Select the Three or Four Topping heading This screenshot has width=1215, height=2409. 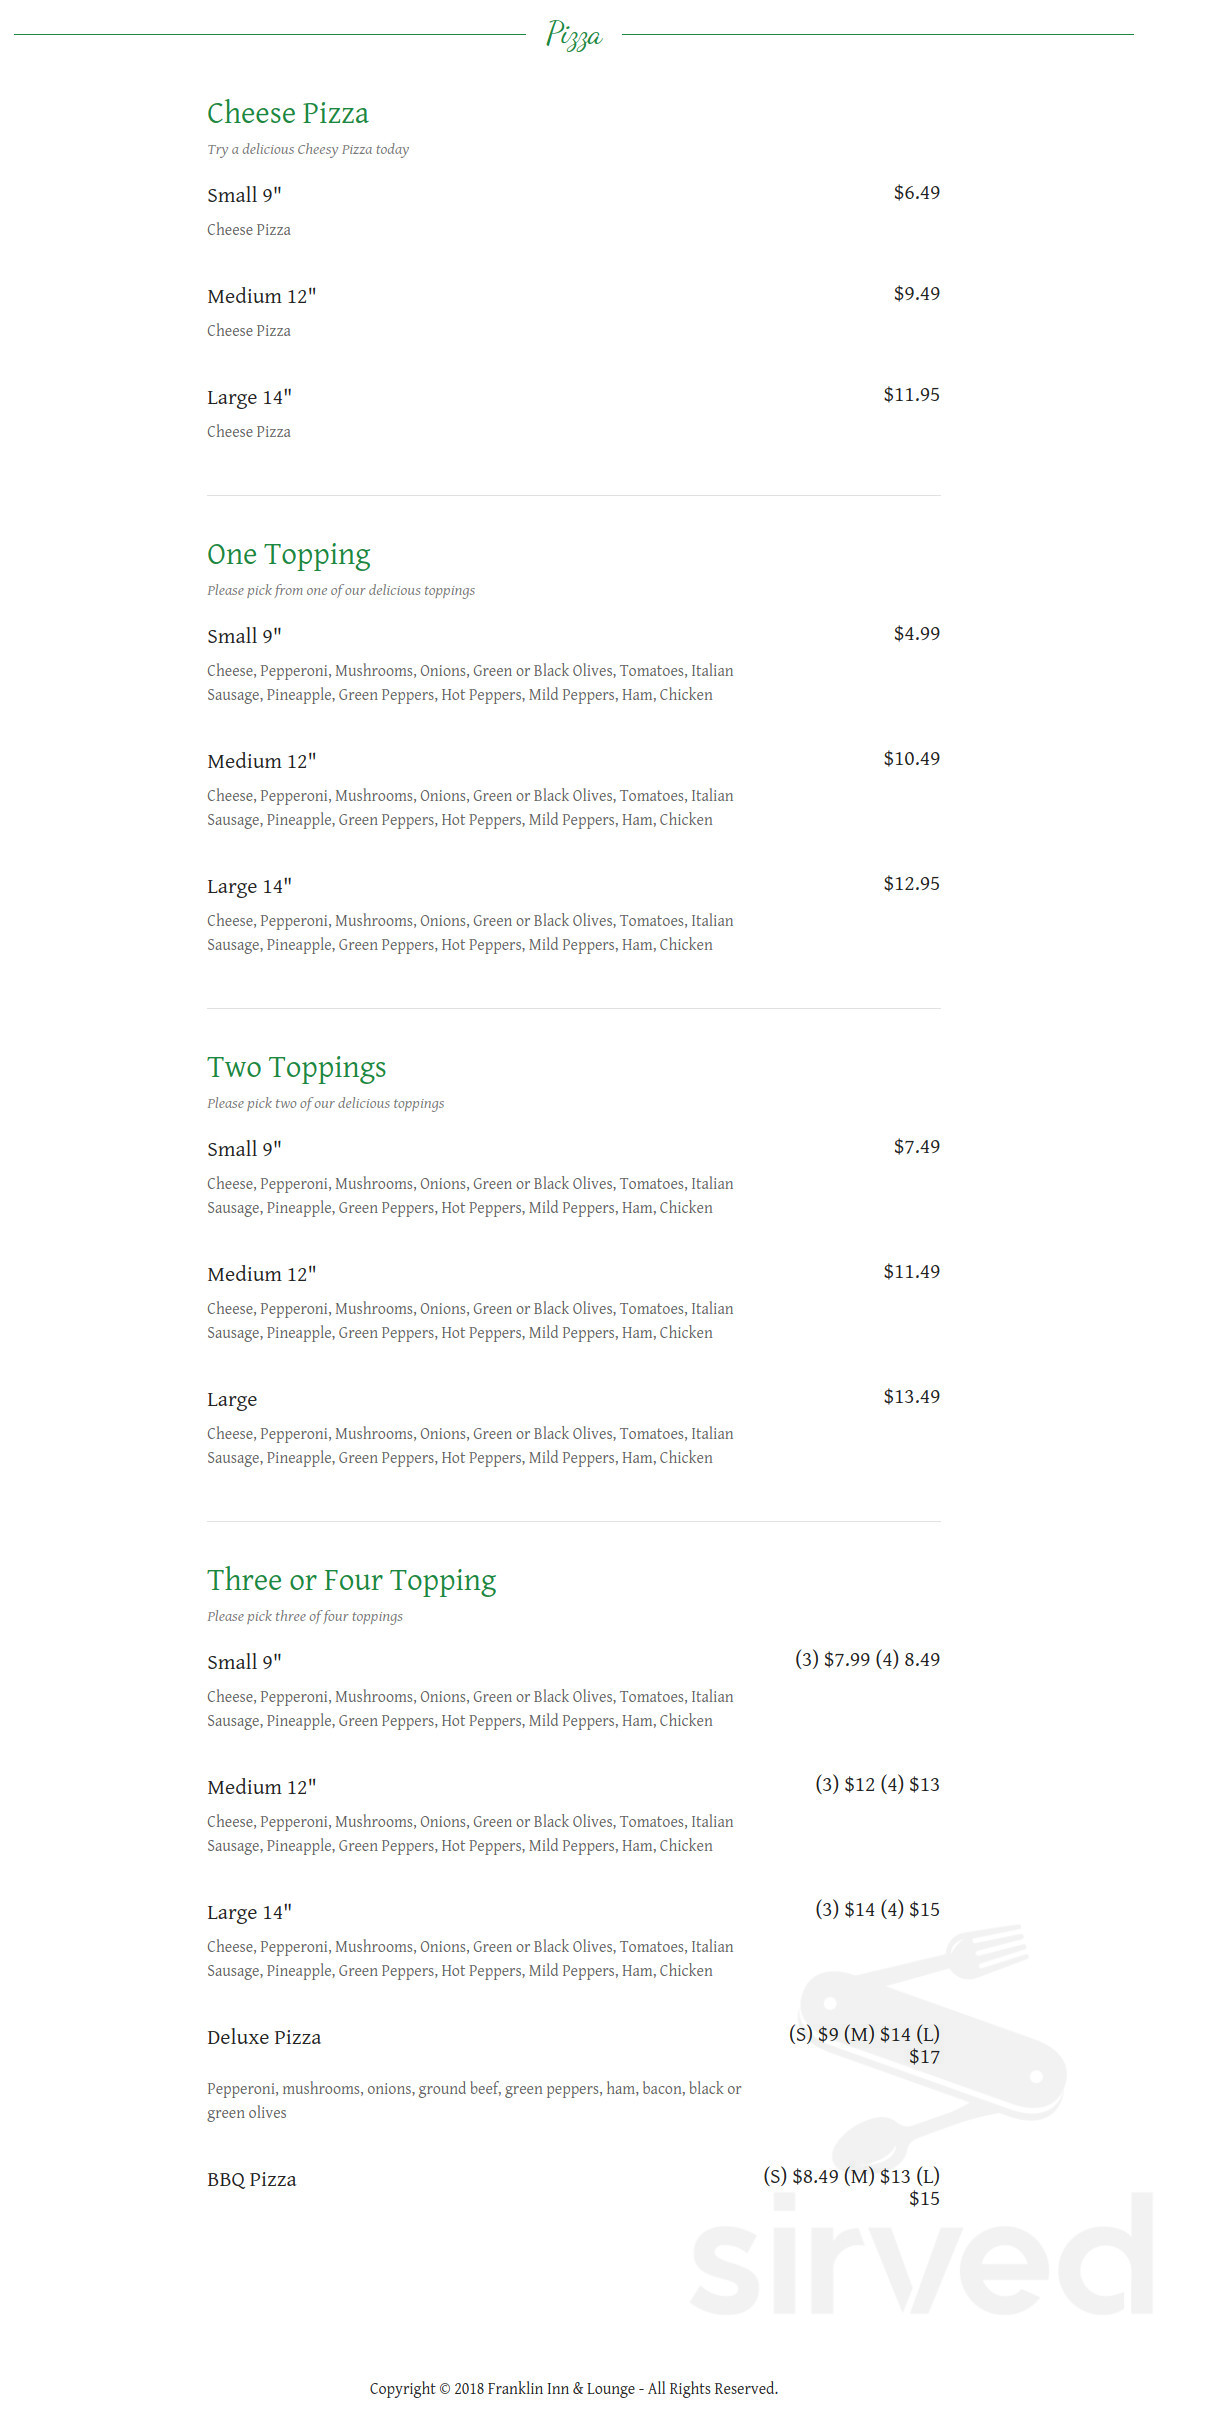[x=351, y=1580]
